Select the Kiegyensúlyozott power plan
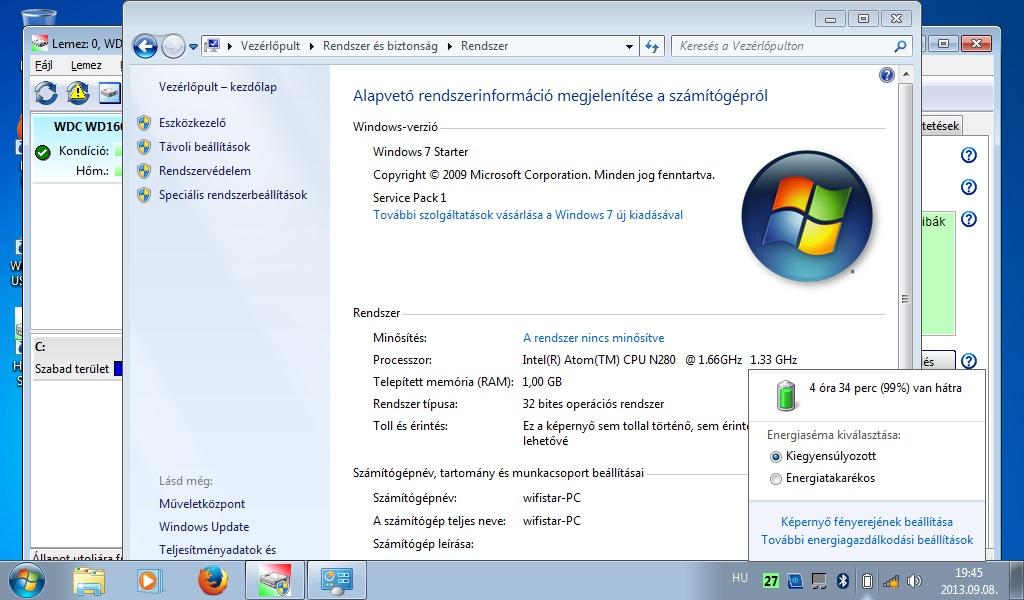 tap(775, 457)
